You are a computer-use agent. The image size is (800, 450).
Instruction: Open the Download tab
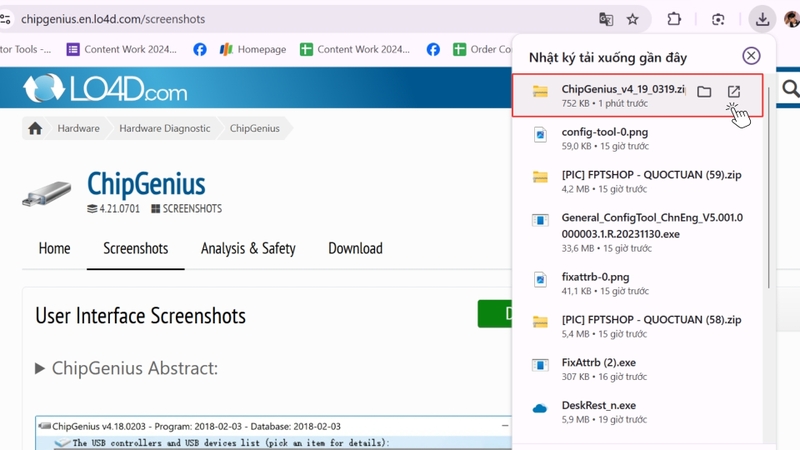(355, 248)
